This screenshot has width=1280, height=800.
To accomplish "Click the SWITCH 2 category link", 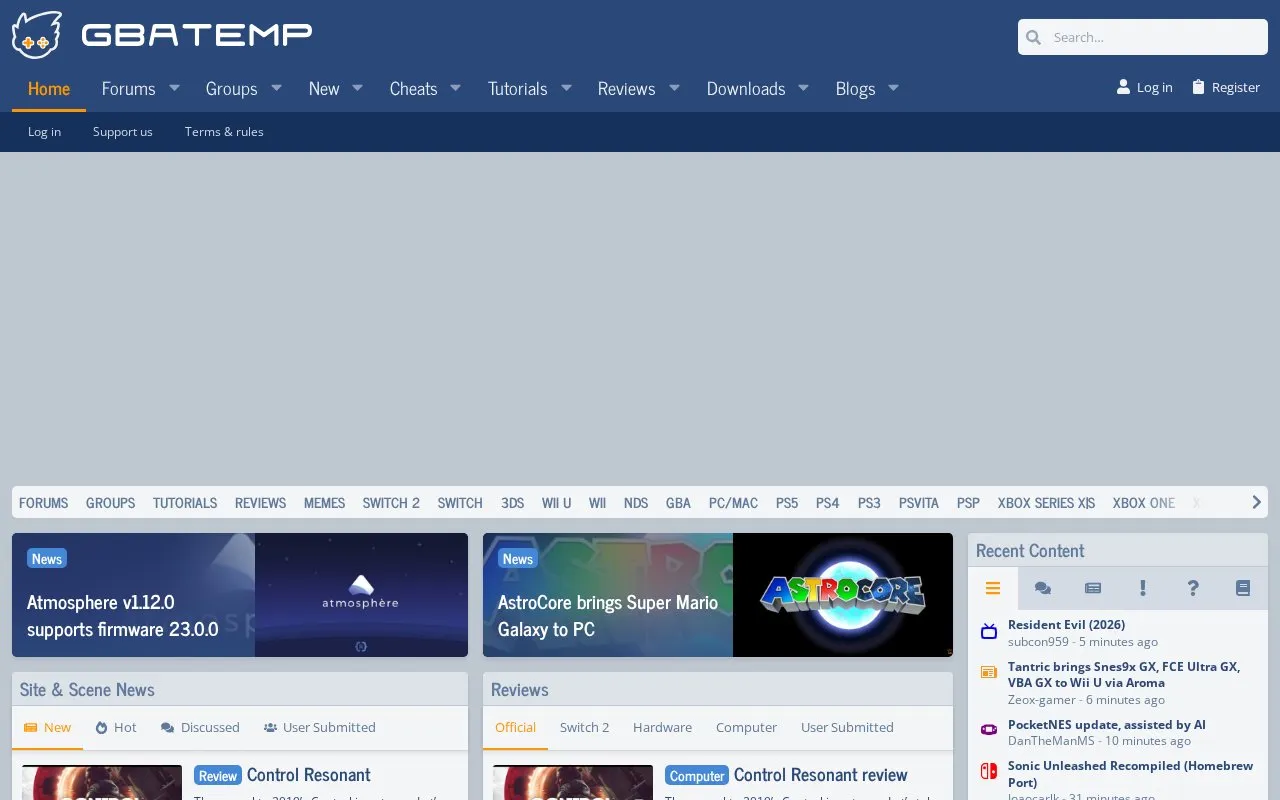I will [x=391, y=503].
